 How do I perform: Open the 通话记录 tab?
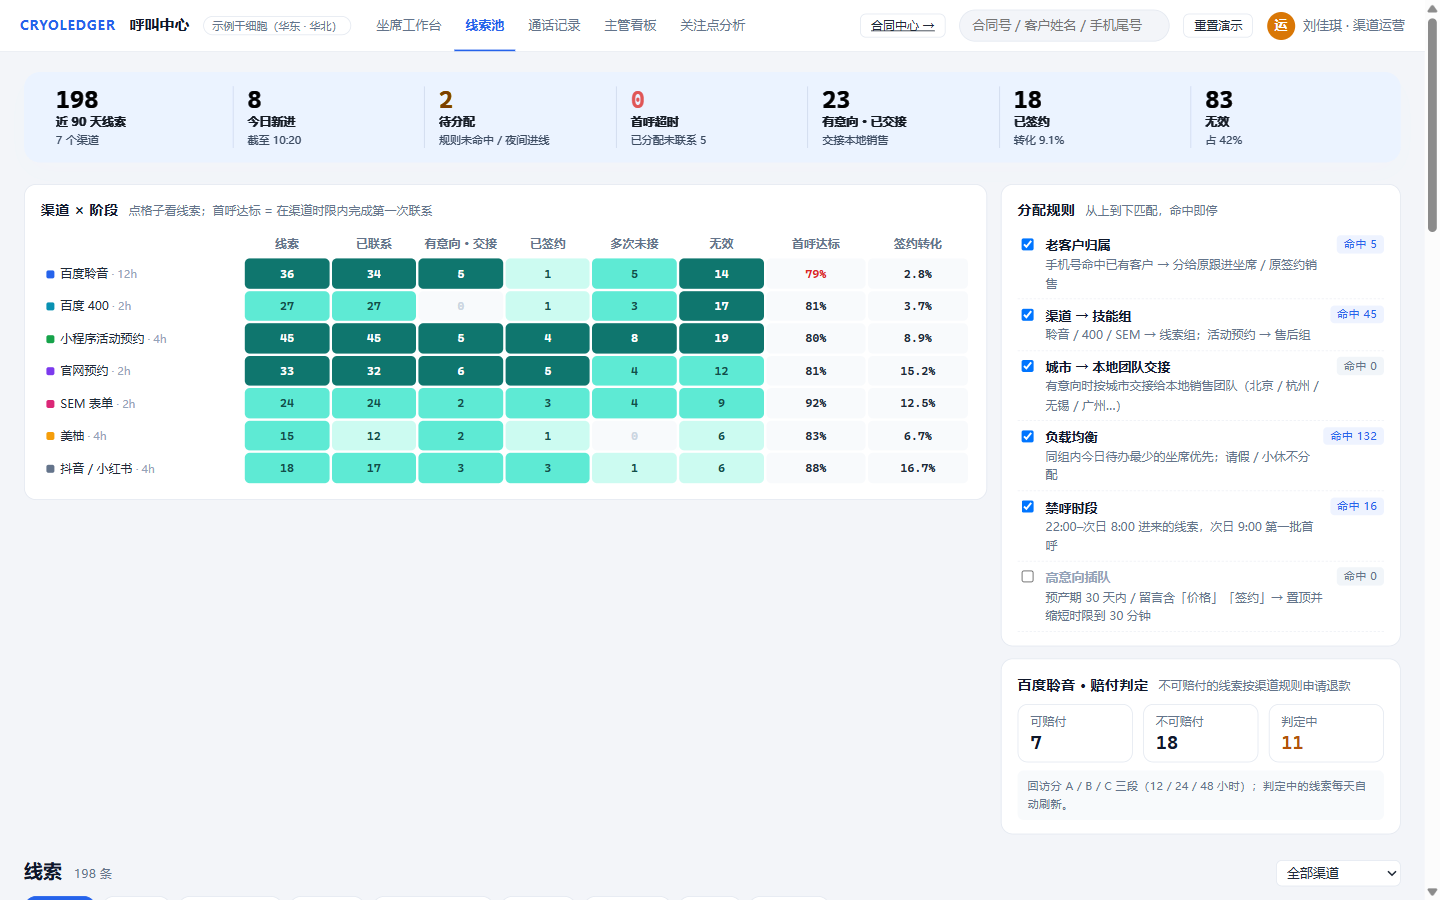[554, 25]
